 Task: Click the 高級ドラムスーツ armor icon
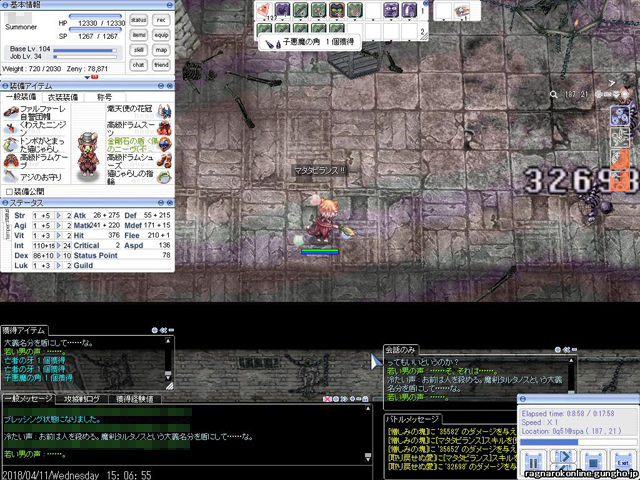pyautogui.click(x=164, y=128)
